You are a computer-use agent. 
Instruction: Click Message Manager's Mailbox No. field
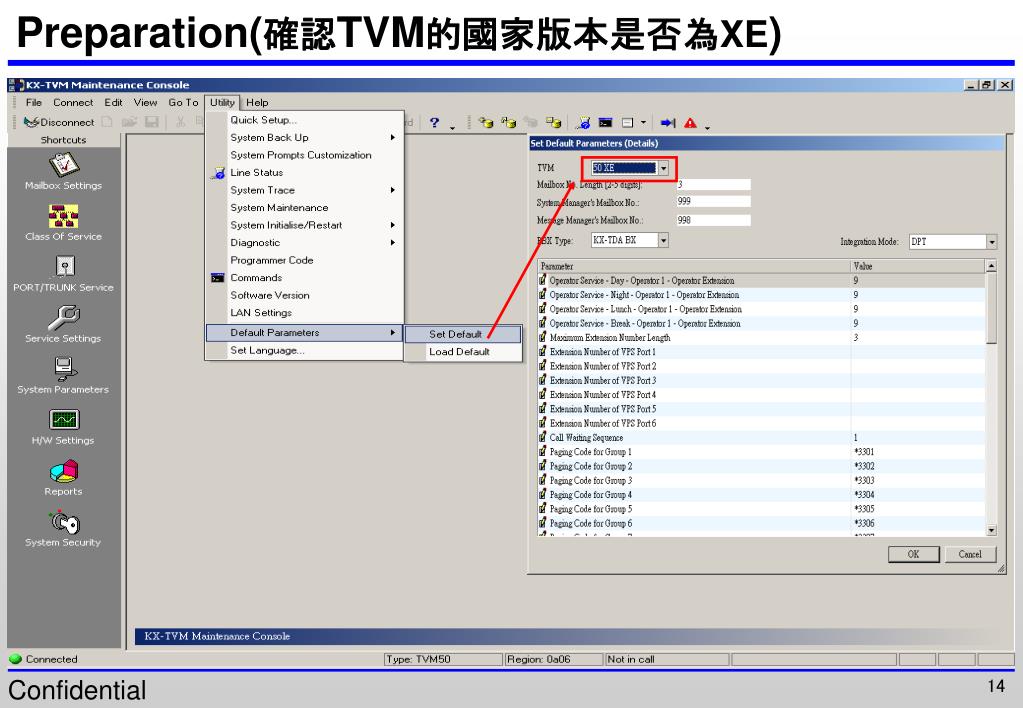pos(713,221)
